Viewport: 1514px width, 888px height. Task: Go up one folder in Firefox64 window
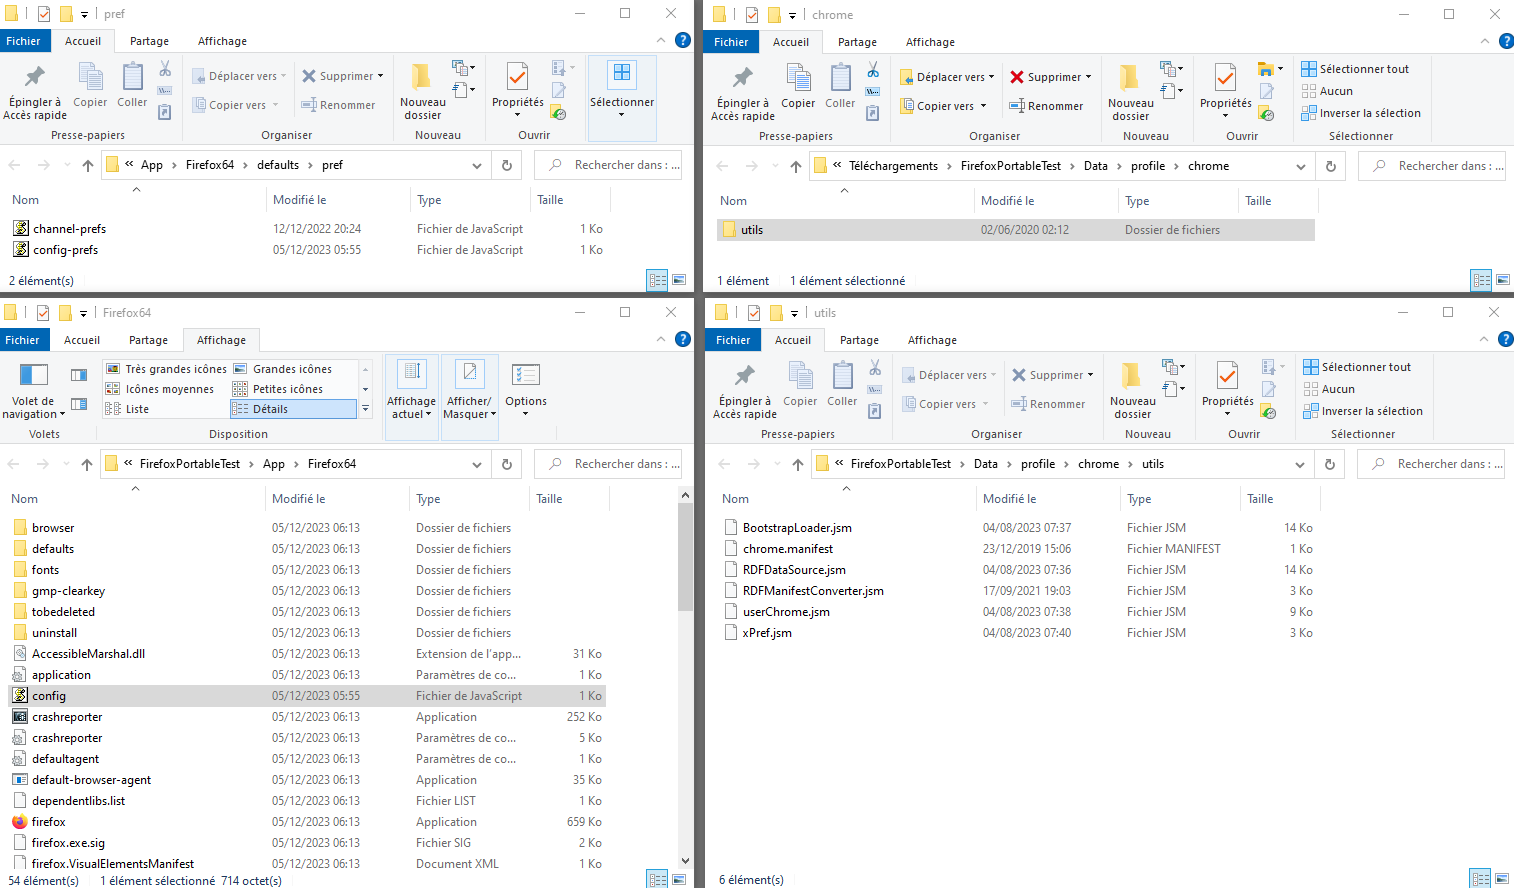(87, 464)
